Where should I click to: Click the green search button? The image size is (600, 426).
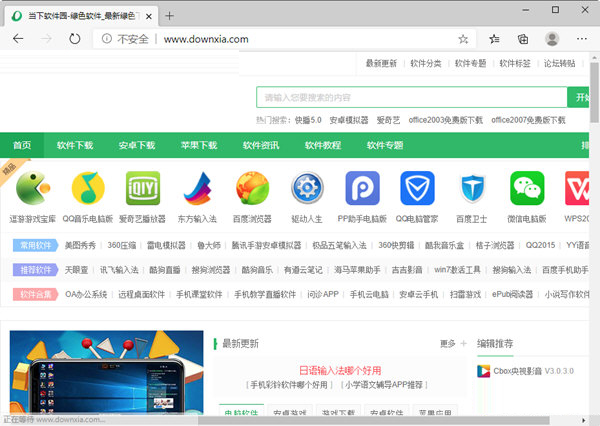pyautogui.click(x=578, y=97)
